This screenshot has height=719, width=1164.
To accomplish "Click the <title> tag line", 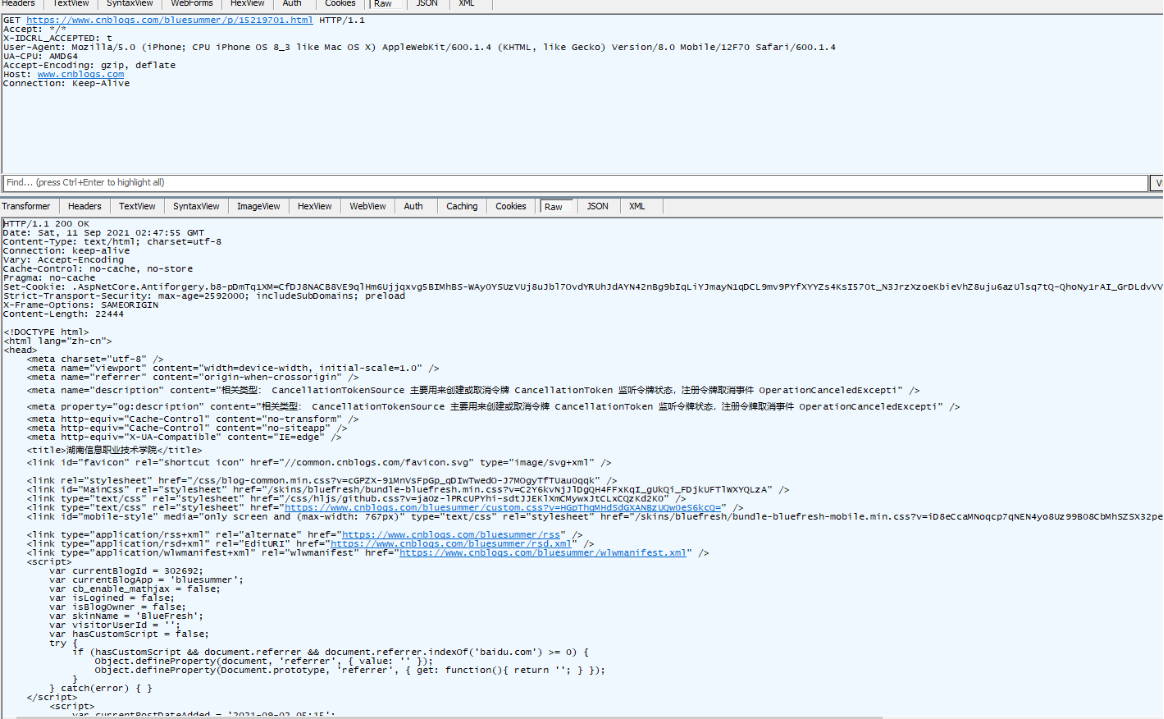I will 114,450.
